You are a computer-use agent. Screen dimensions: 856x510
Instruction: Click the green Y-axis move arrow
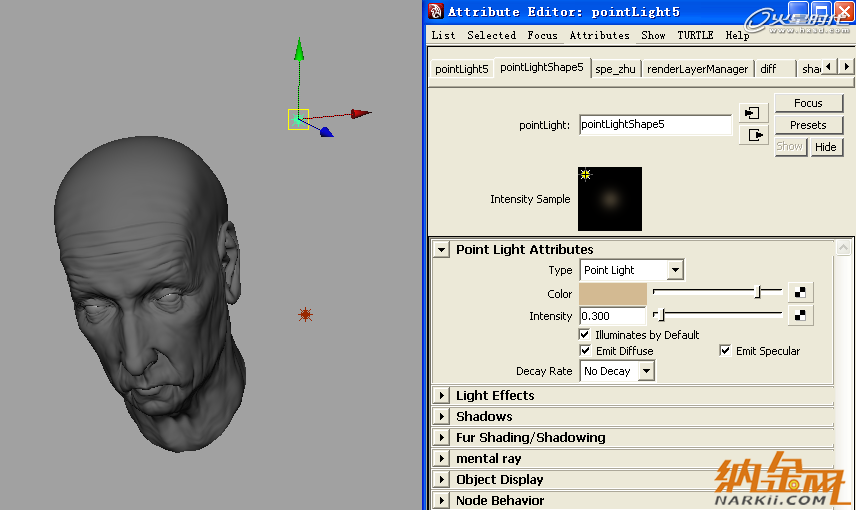coord(299,49)
